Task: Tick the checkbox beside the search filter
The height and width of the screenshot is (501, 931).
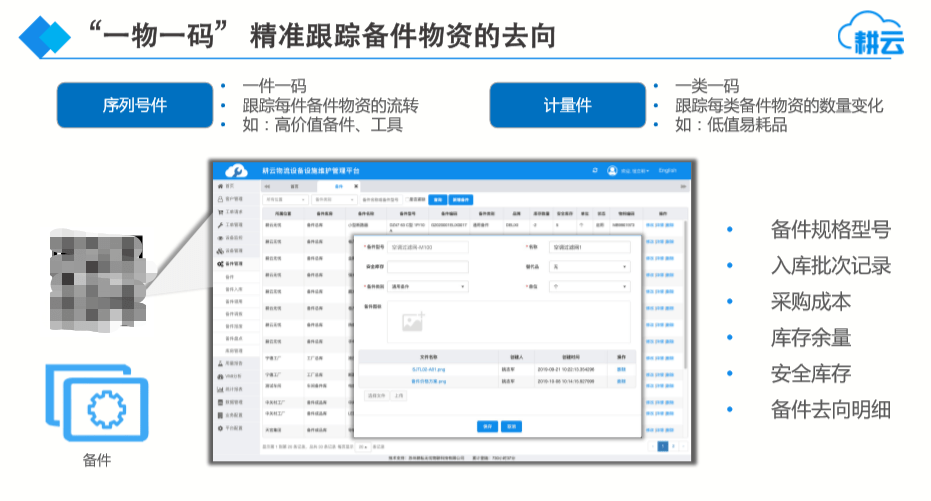Action: [408, 199]
